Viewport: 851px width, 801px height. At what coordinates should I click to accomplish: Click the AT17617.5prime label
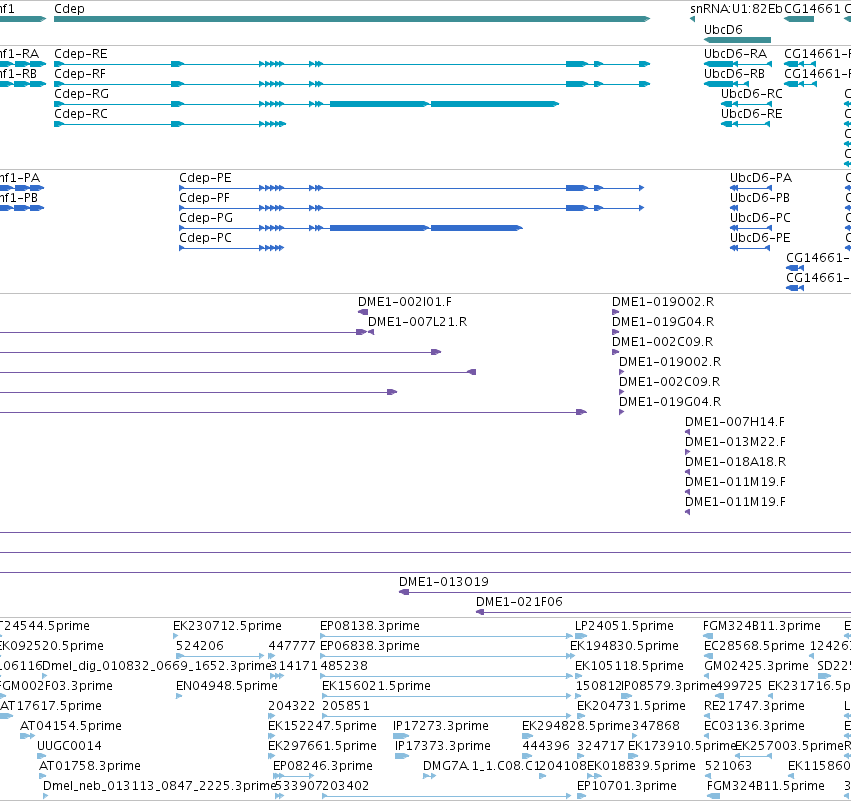[50, 706]
